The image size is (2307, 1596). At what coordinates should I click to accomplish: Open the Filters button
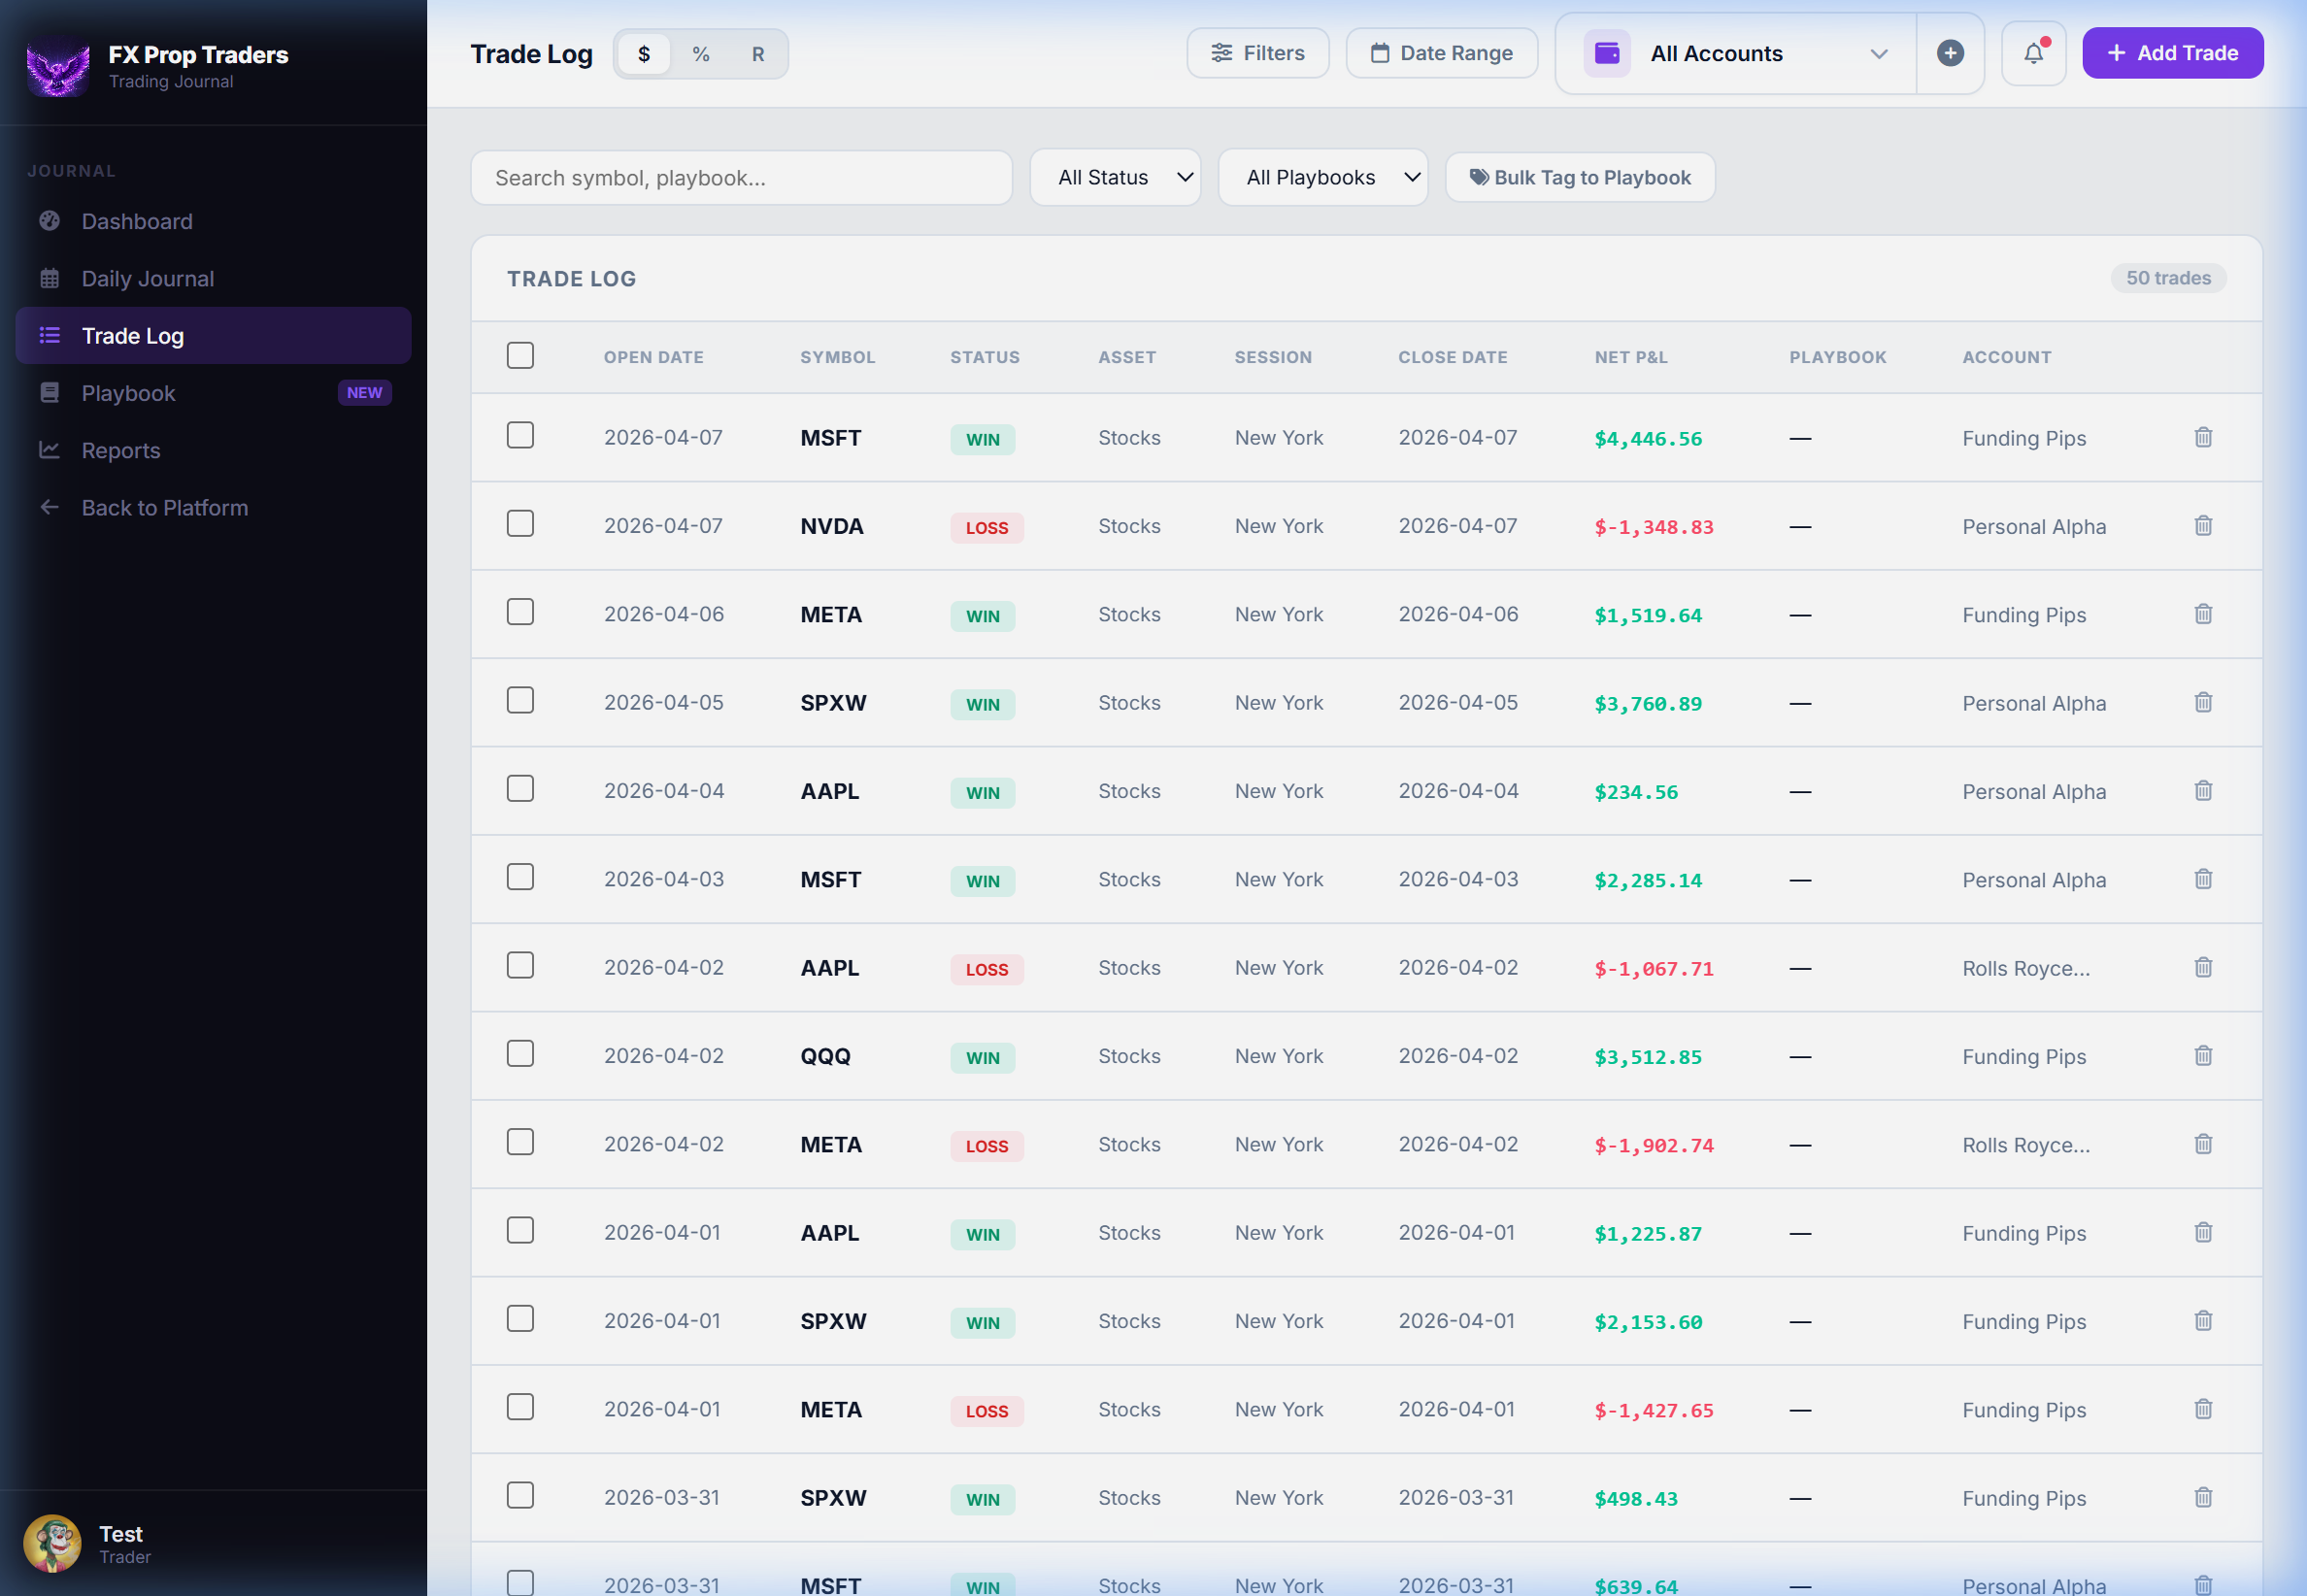click(x=1257, y=53)
